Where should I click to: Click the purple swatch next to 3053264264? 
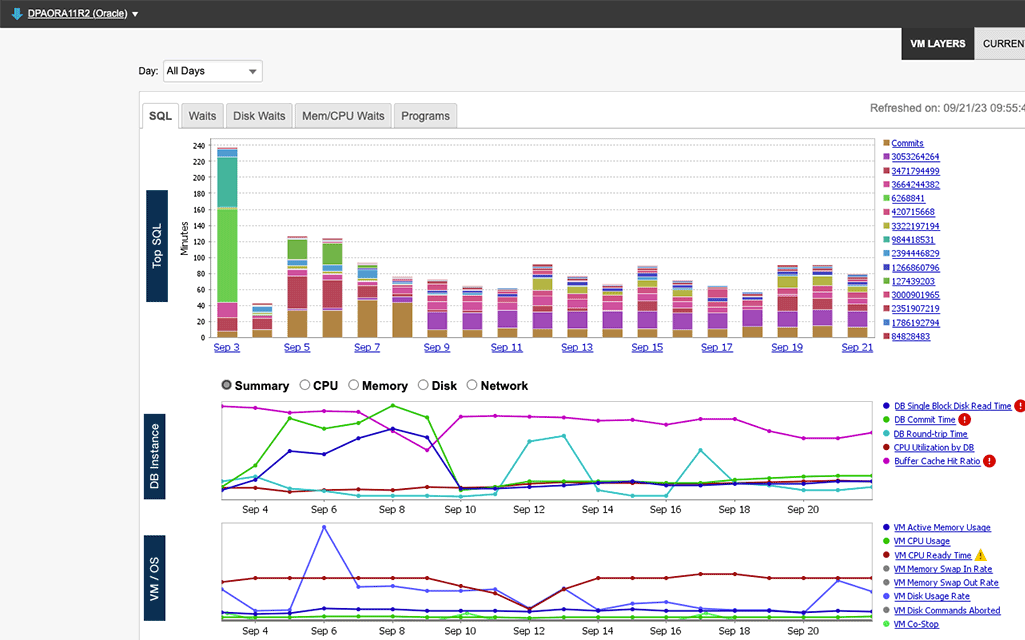pos(886,157)
